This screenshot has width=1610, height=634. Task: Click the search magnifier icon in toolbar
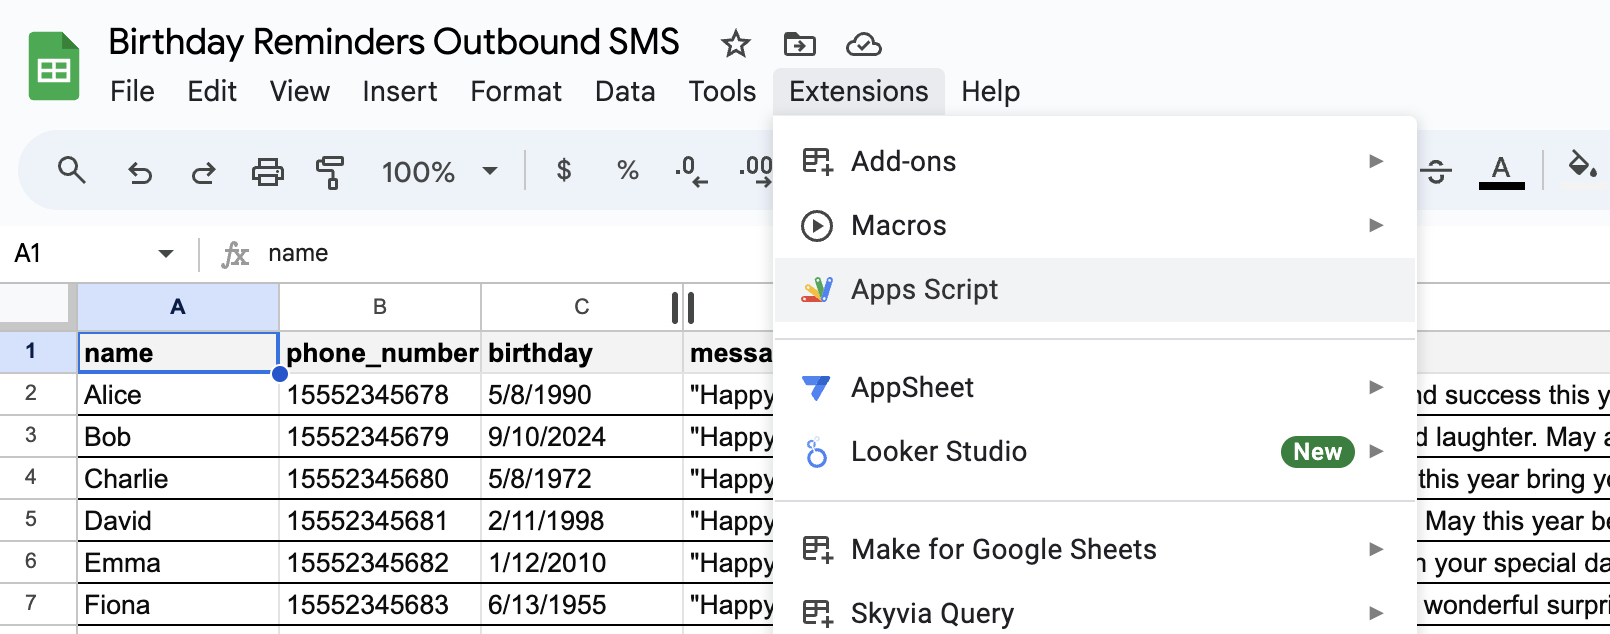(x=71, y=171)
